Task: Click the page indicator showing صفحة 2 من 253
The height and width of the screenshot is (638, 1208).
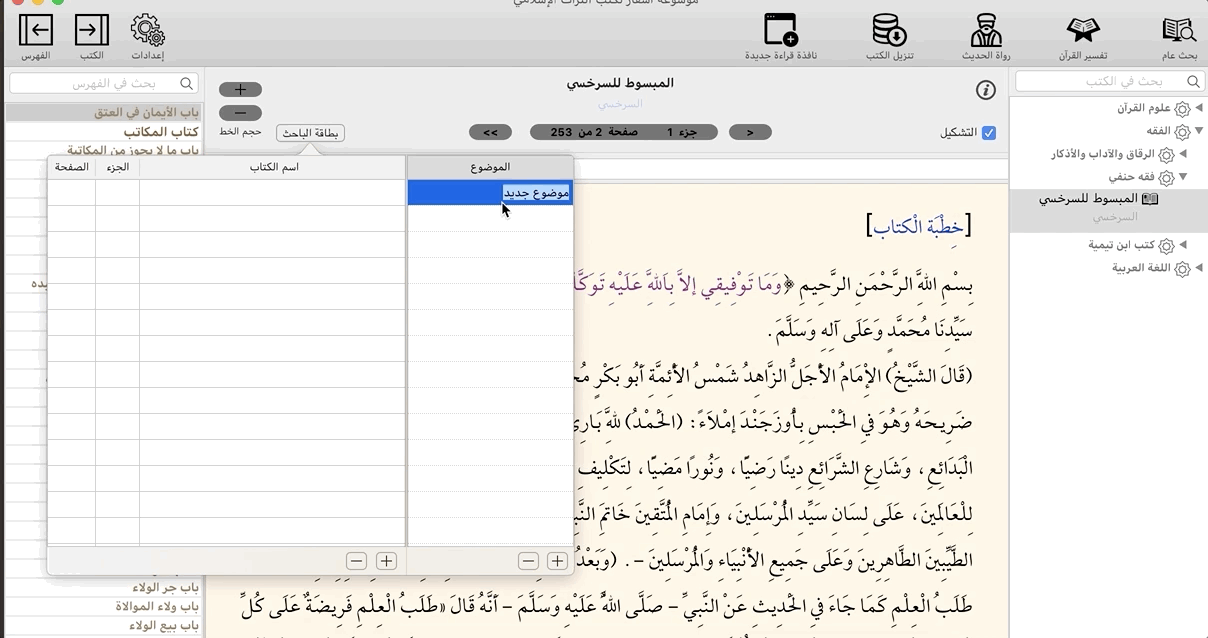Action: point(625,132)
